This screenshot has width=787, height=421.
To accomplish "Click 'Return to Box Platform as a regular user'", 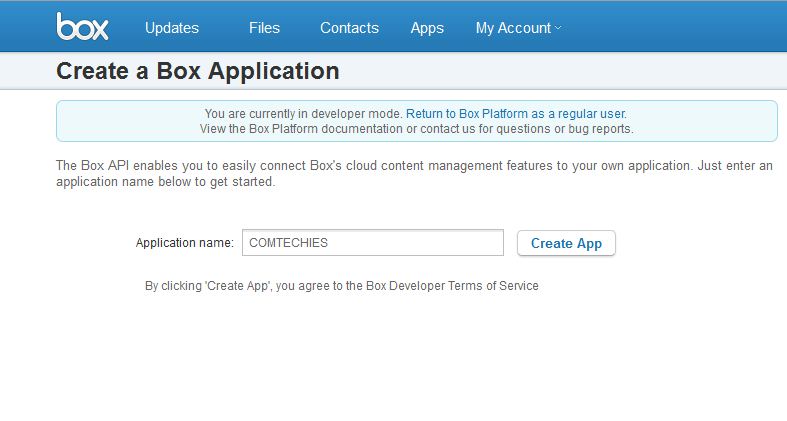I will click(x=516, y=114).
